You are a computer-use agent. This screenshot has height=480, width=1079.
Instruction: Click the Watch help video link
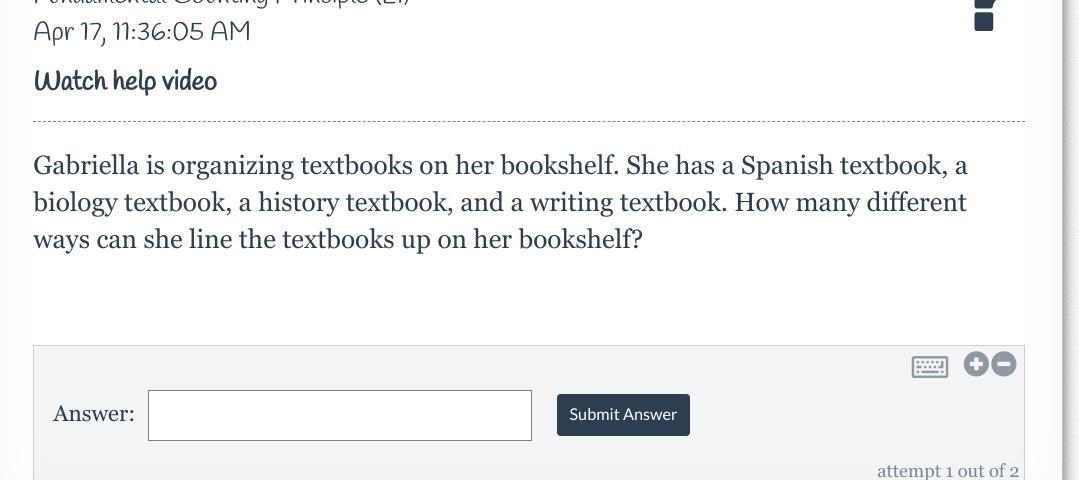[x=125, y=81]
